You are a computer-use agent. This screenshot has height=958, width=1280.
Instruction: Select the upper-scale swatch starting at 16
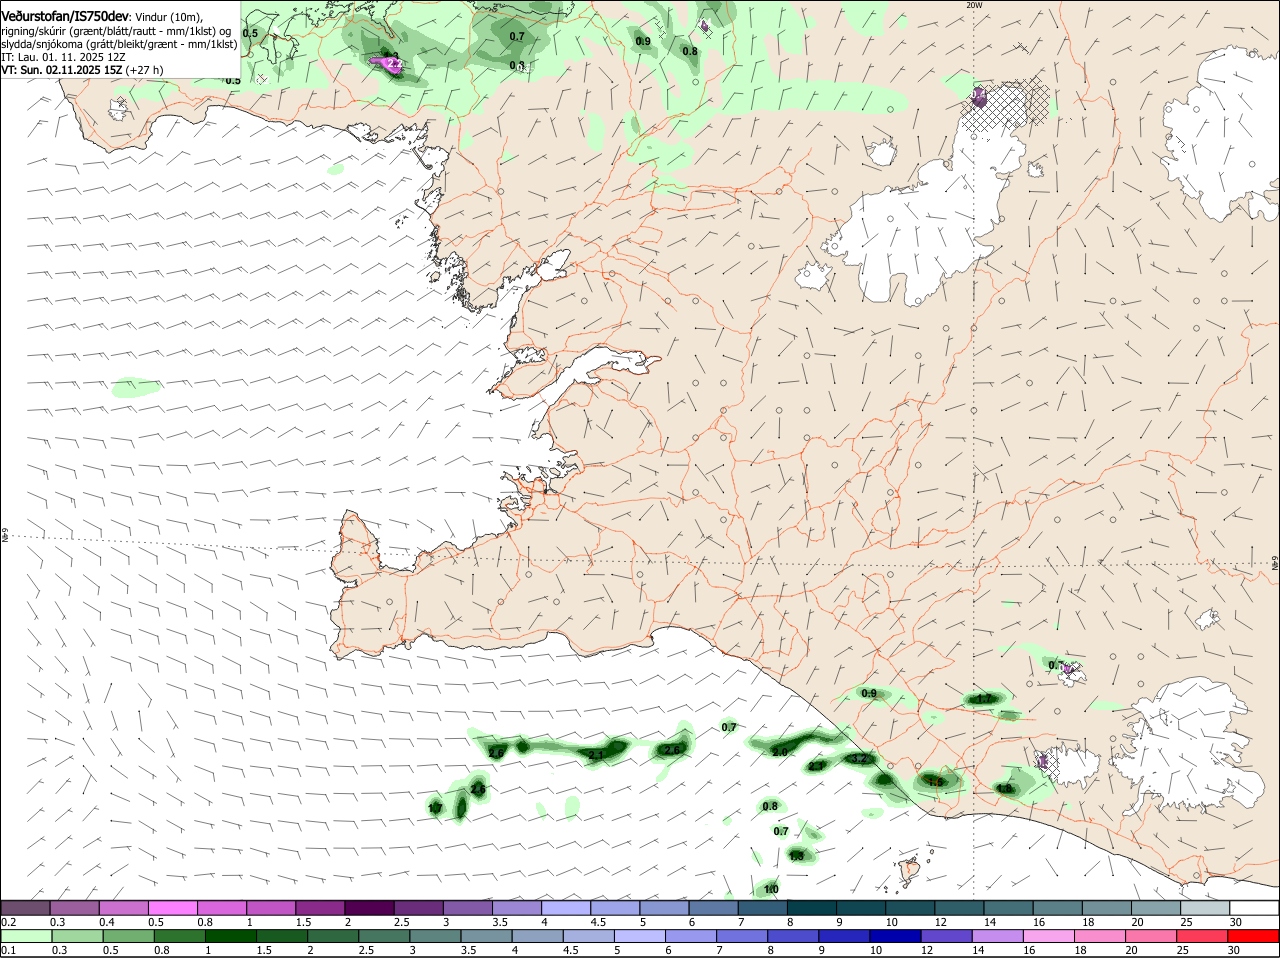click(x=1058, y=908)
